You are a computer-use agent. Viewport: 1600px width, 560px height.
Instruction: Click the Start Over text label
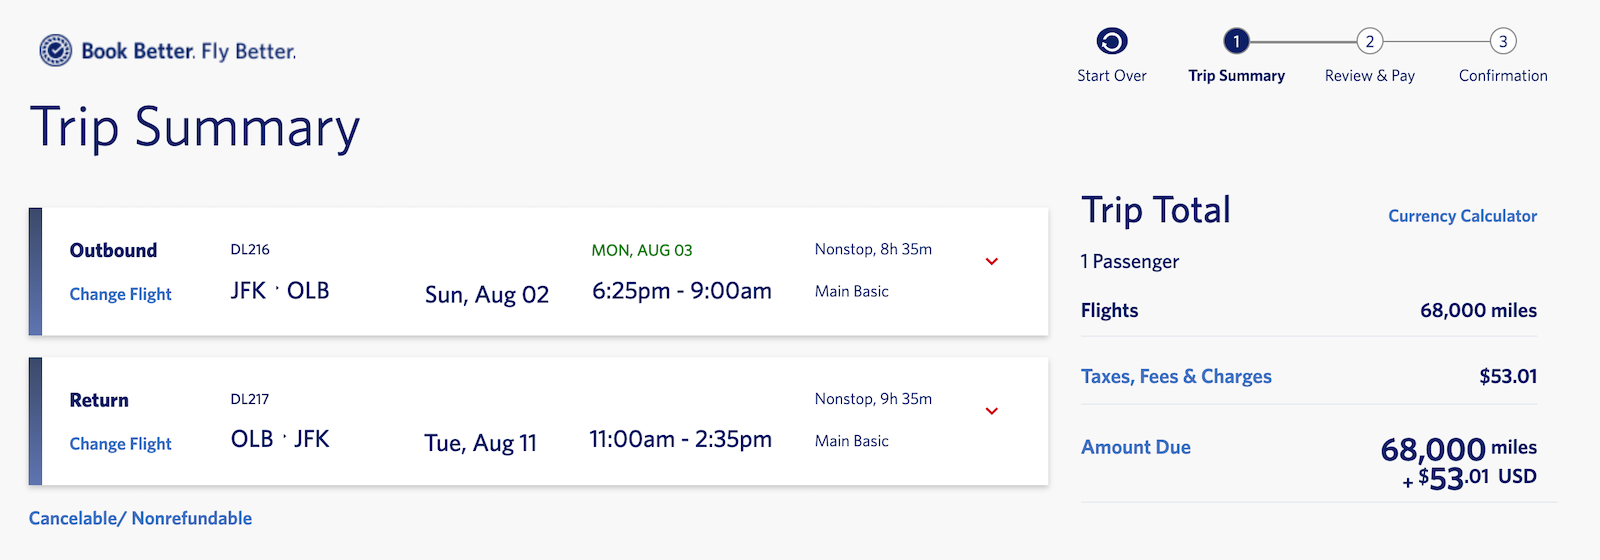click(1112, 76)
